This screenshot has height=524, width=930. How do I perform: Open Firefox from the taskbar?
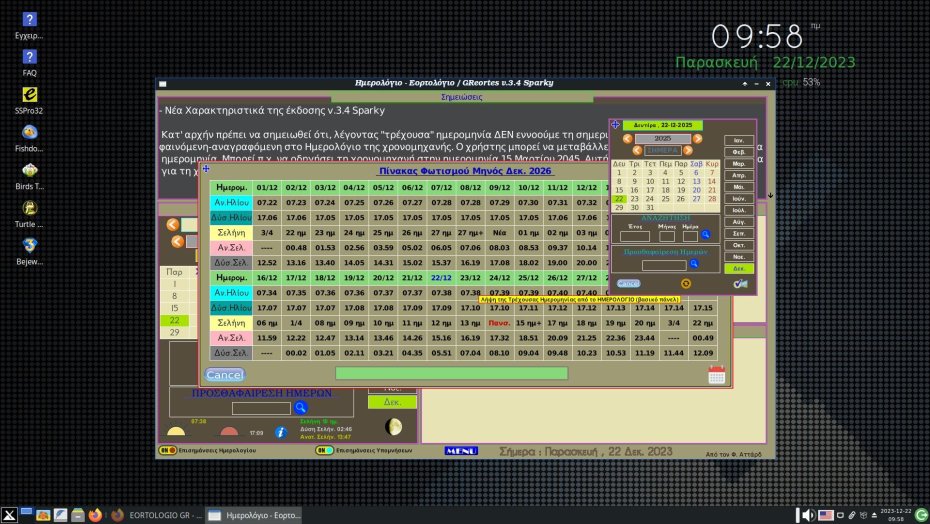click(x=95, y=515)
